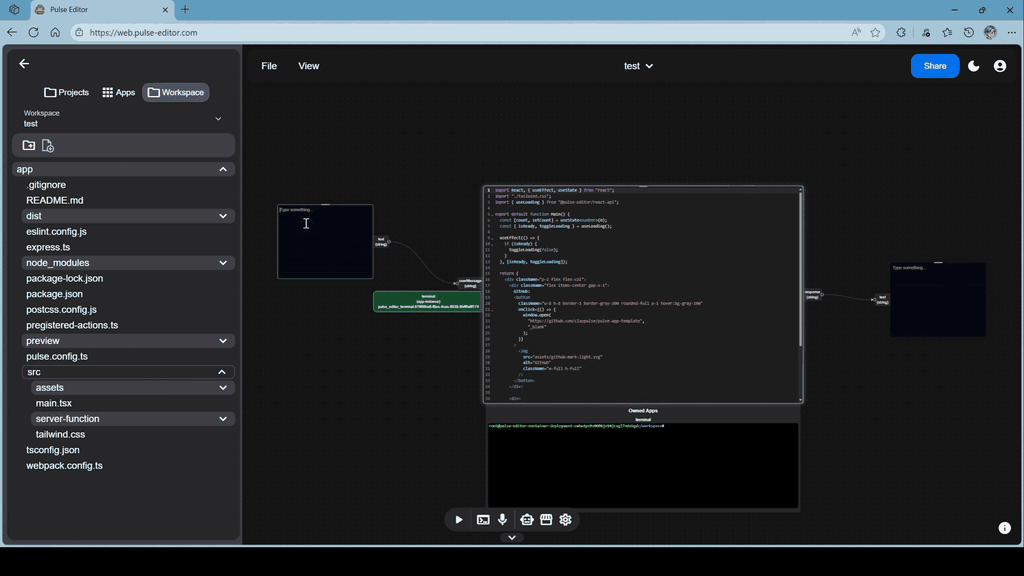
Task: Open the test workspace dropdown
Action: [638, 65]
